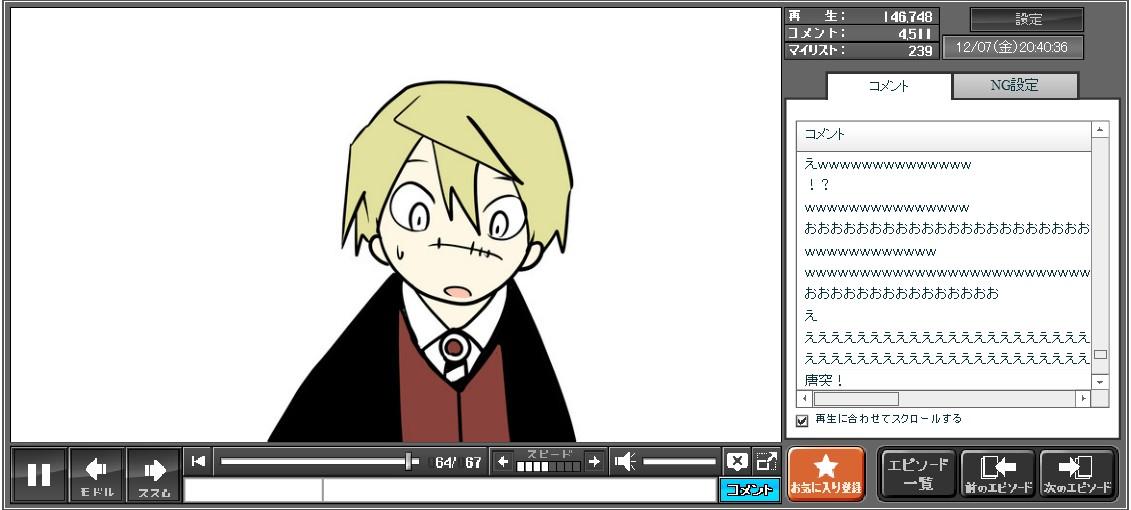Viewport: 1131px width, 510px height.
Task: Increase playback speed with right arrow
Action: 594,461
